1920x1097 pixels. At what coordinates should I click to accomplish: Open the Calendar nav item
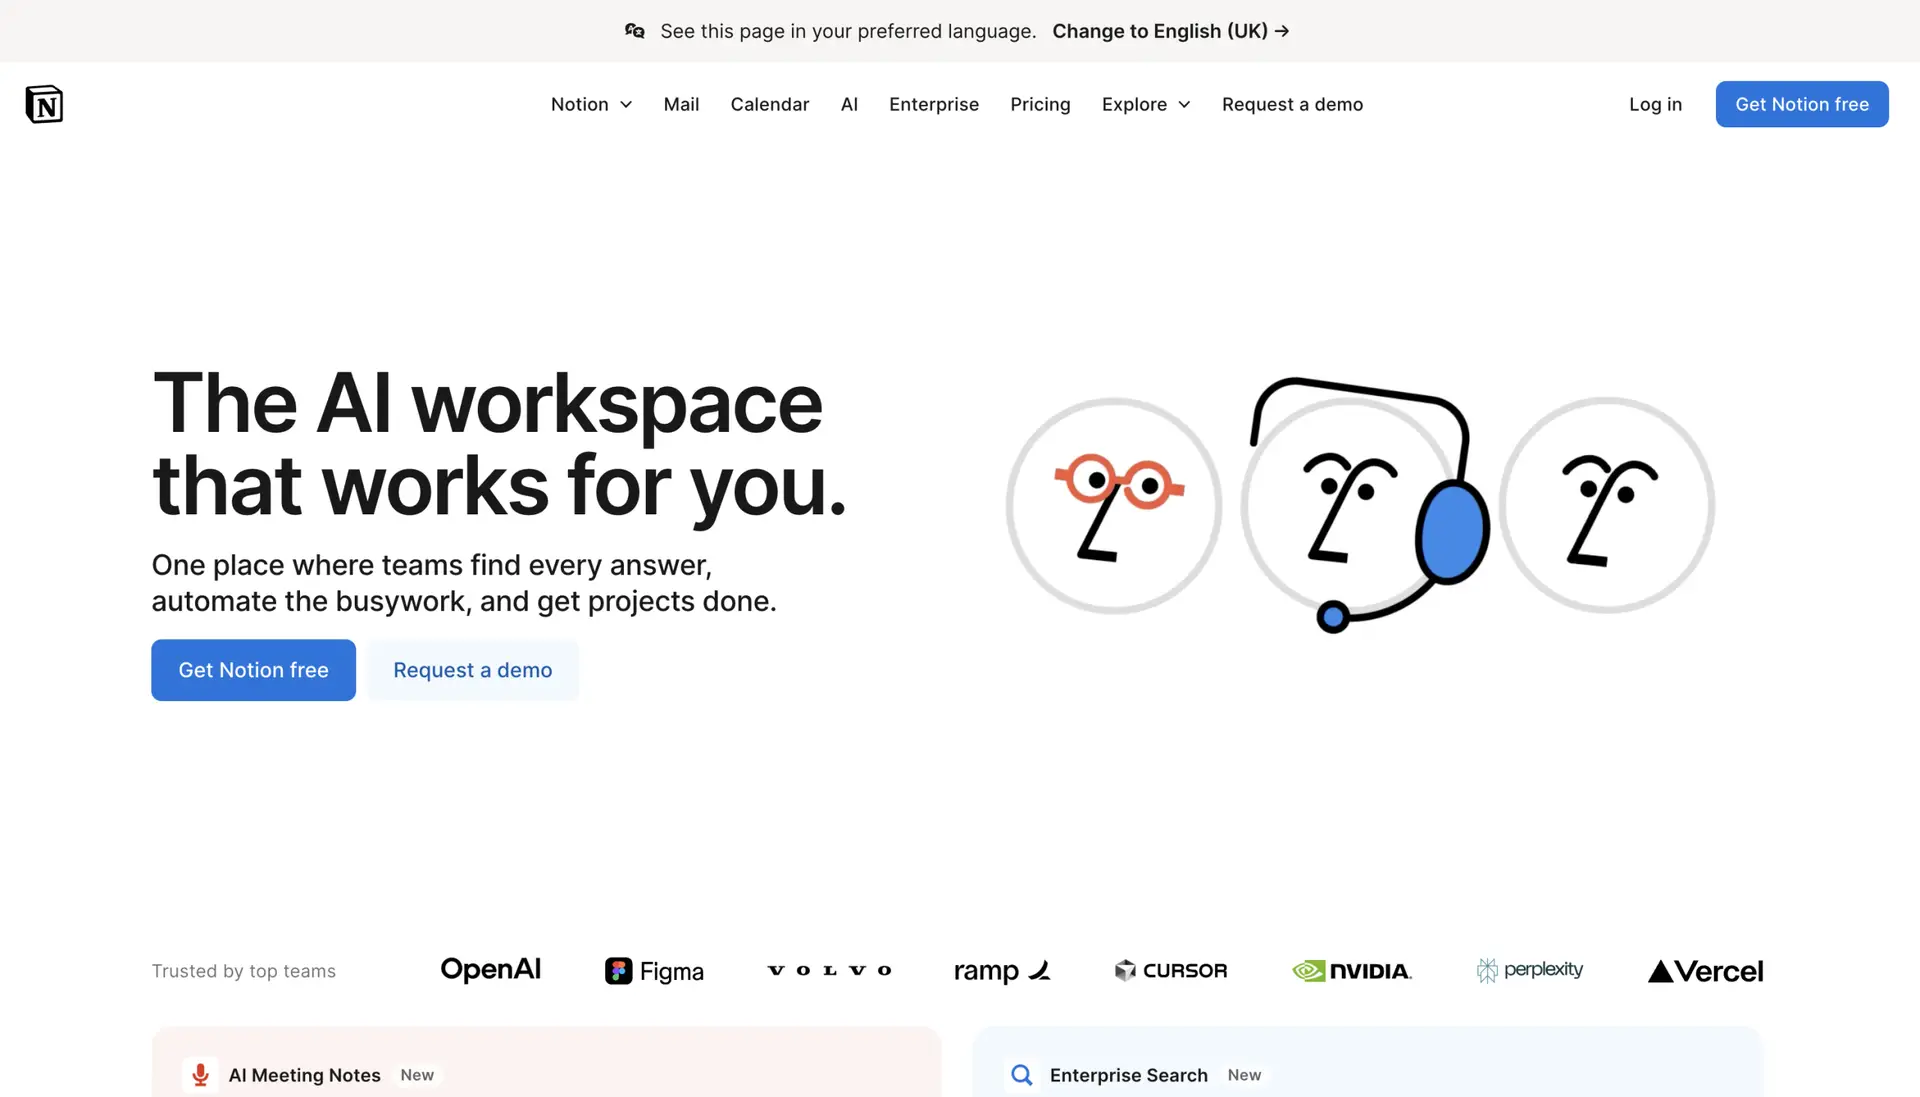[769, 104]
